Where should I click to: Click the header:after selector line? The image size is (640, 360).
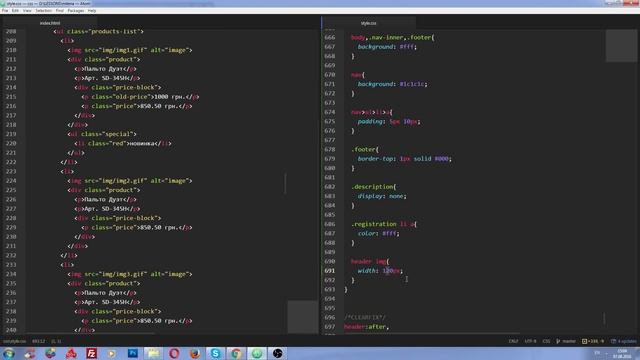[367, 327]
